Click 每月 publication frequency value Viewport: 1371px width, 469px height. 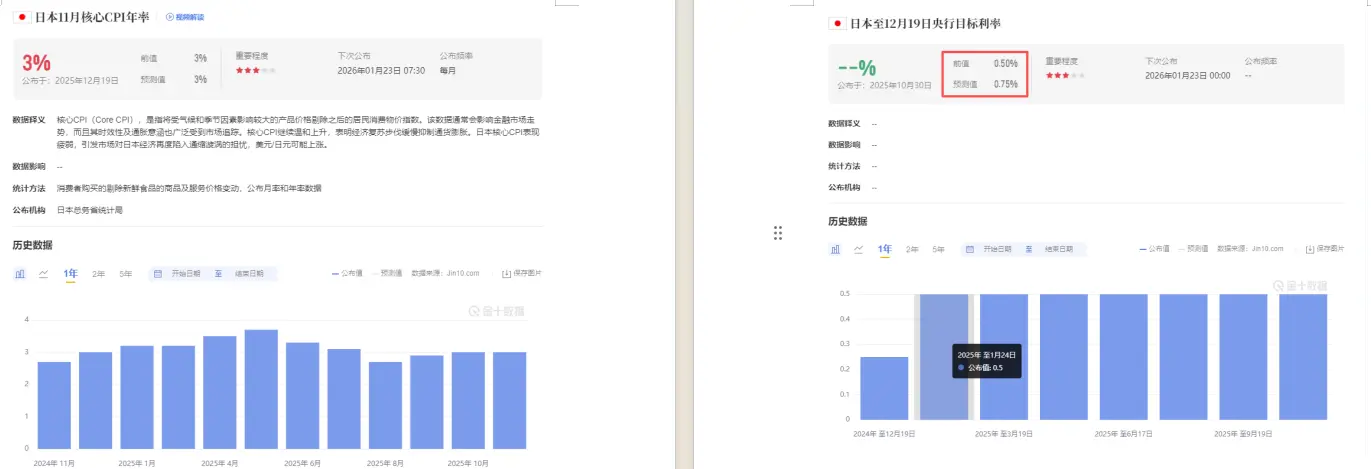[x=447, y=71]
